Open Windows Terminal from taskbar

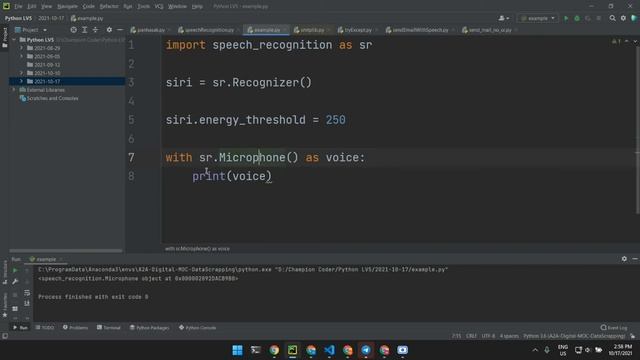tap(256, 350)
